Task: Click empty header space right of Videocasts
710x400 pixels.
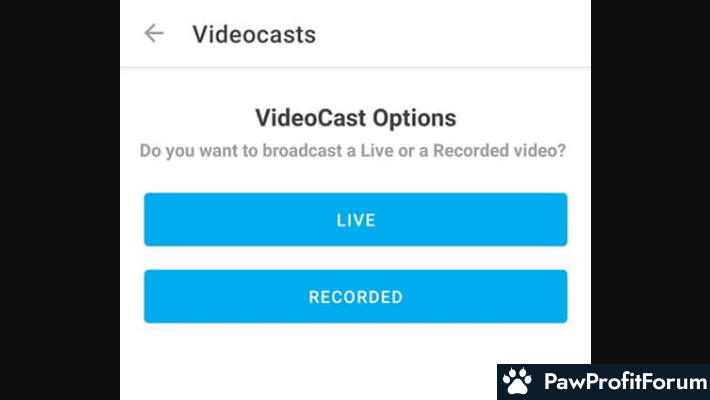Action: point(453,34)
